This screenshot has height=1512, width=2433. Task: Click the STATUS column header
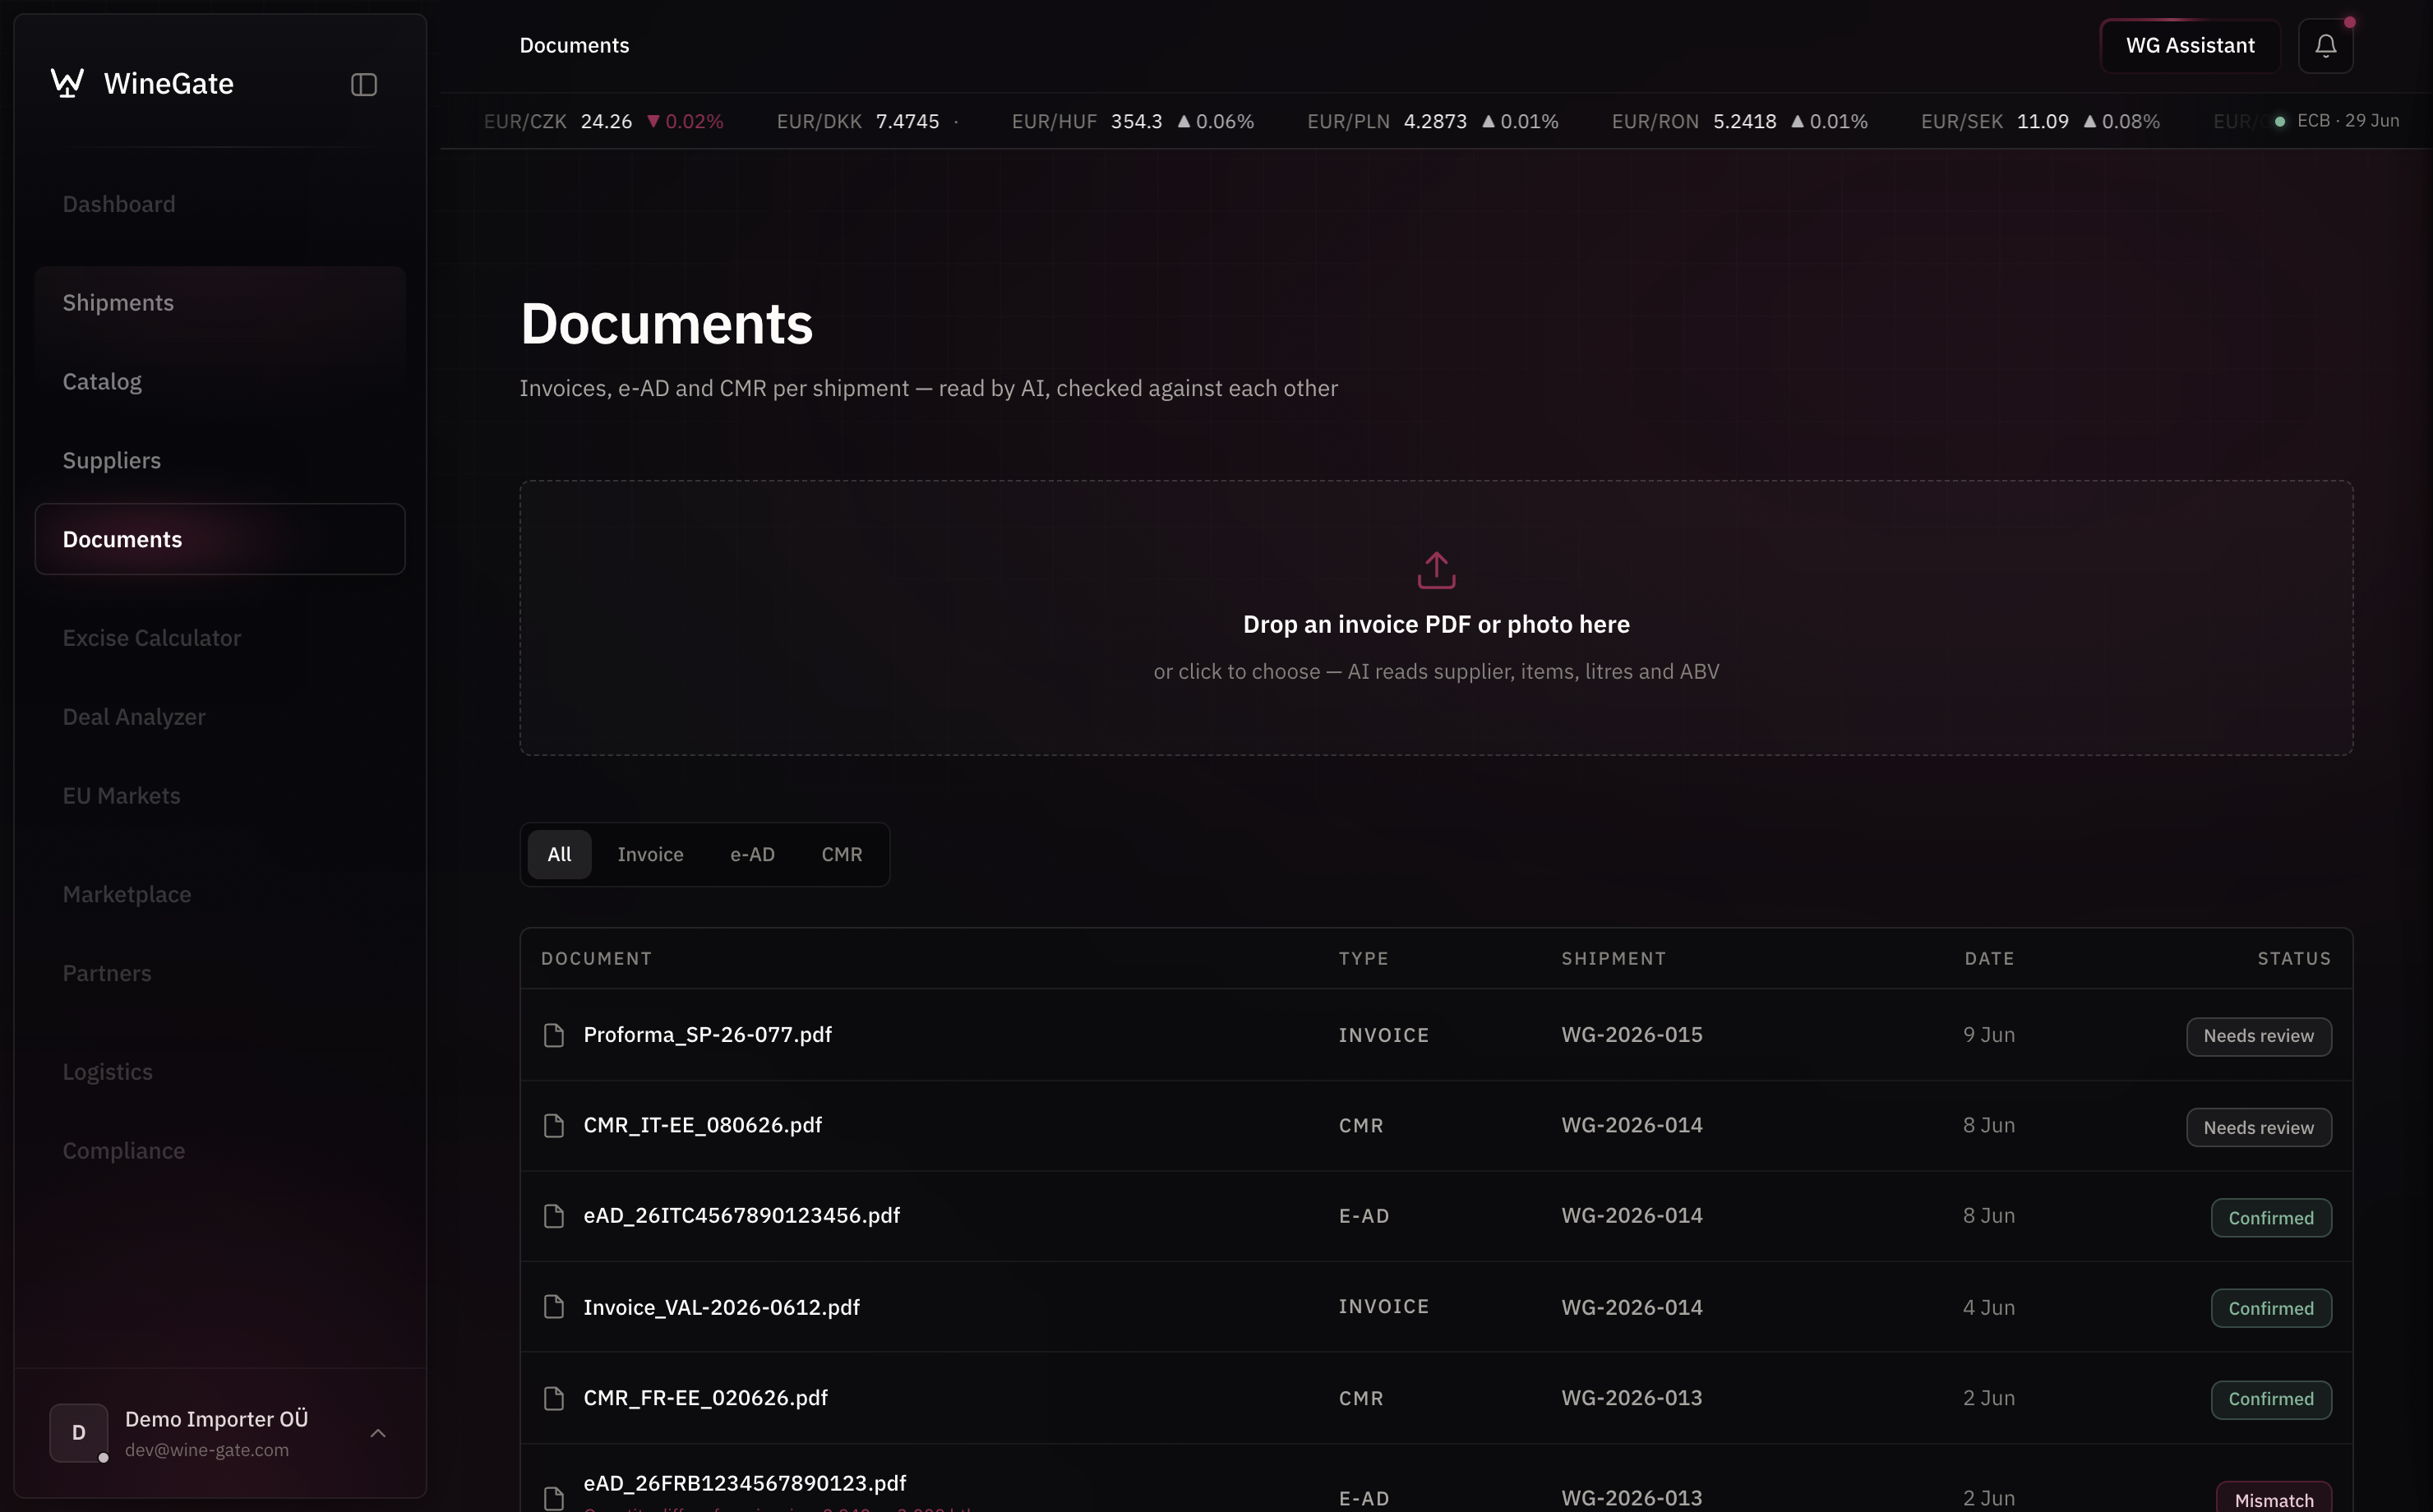(2294, 959)
